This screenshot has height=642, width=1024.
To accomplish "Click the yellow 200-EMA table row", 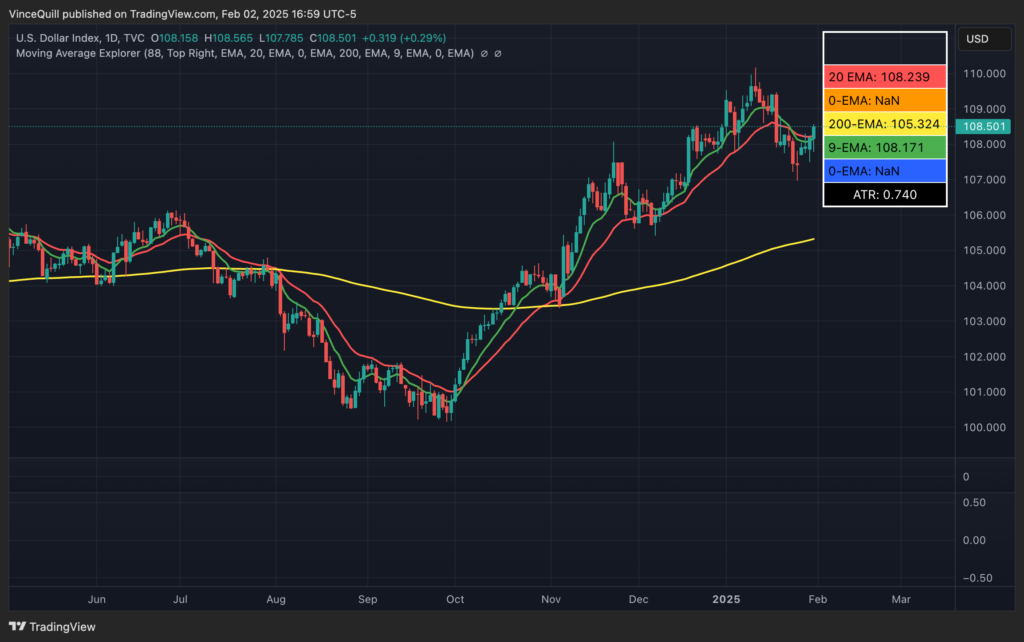I will tap(884, 124).
